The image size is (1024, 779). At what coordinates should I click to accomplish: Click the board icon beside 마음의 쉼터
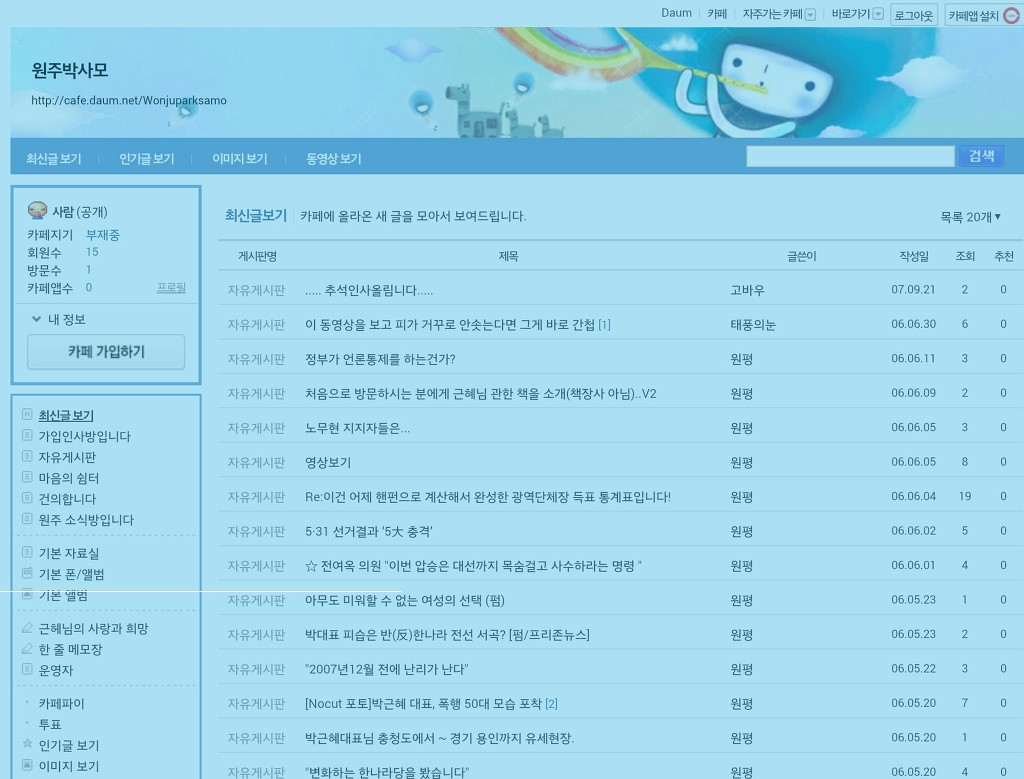(27, 477)
